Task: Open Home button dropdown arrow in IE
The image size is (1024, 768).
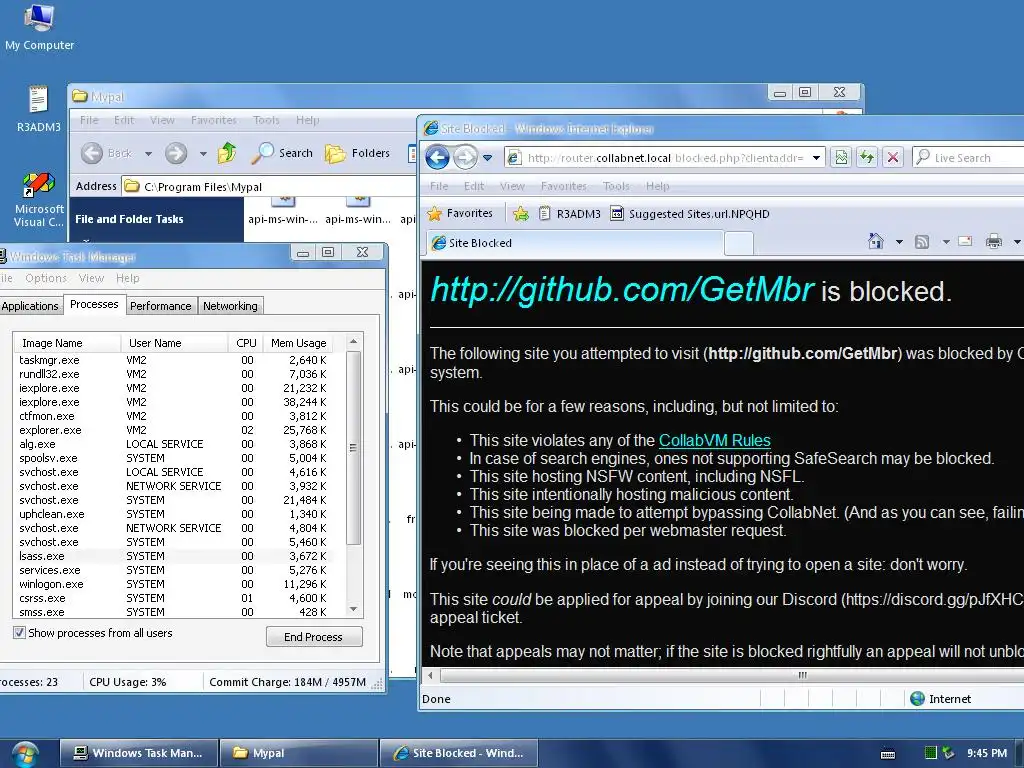Action: point(899,242)
